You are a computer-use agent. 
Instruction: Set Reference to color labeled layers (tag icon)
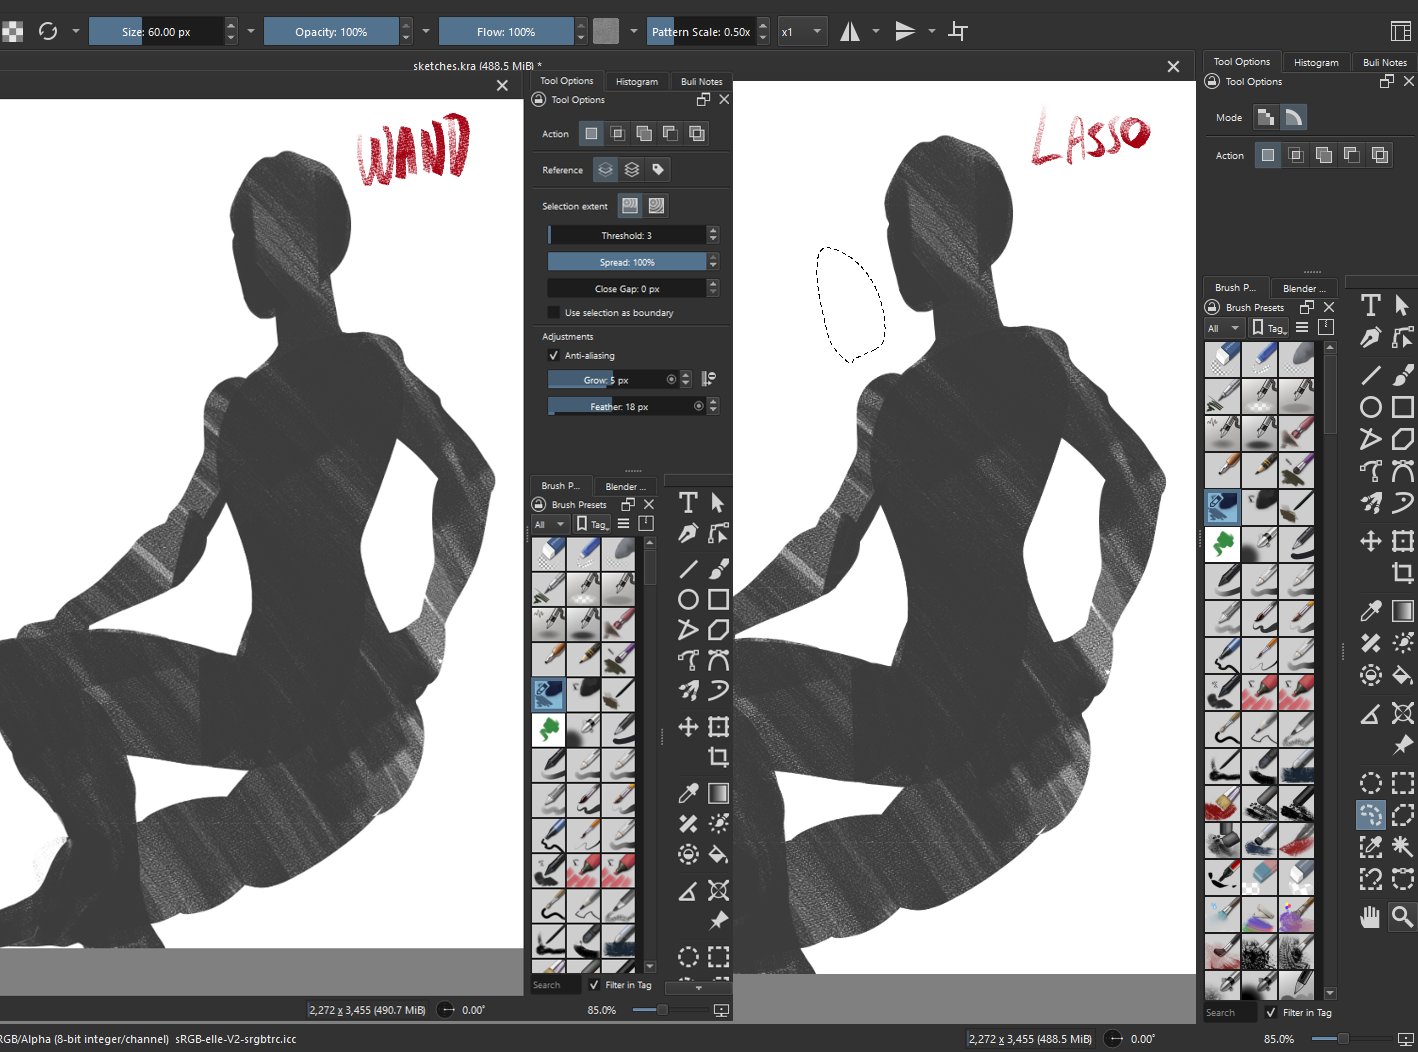click(658, 170)
